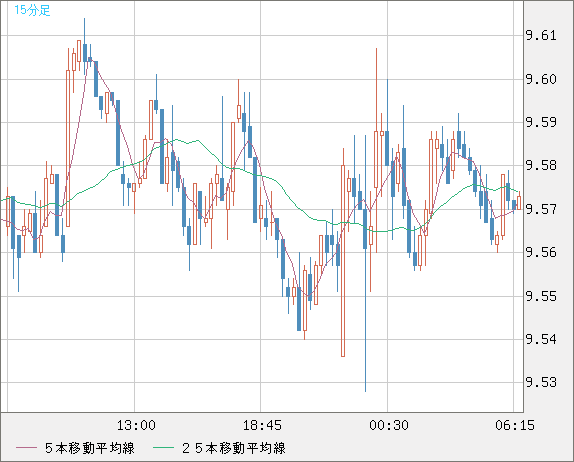The height and width of the screenshot is (462, 574).
Task: Click the 9.58 price axis label
Action: 541,165
